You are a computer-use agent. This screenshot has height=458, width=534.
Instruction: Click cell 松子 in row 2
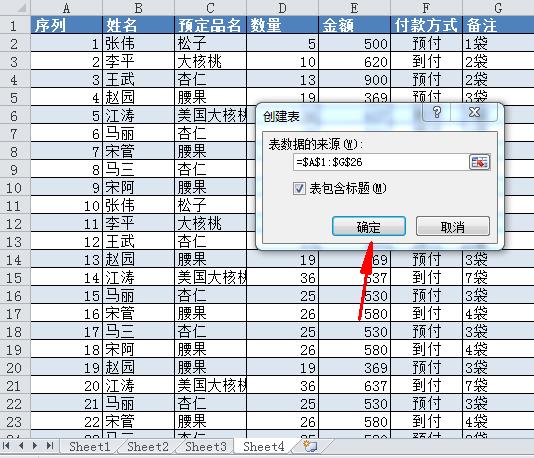[210, 43]
